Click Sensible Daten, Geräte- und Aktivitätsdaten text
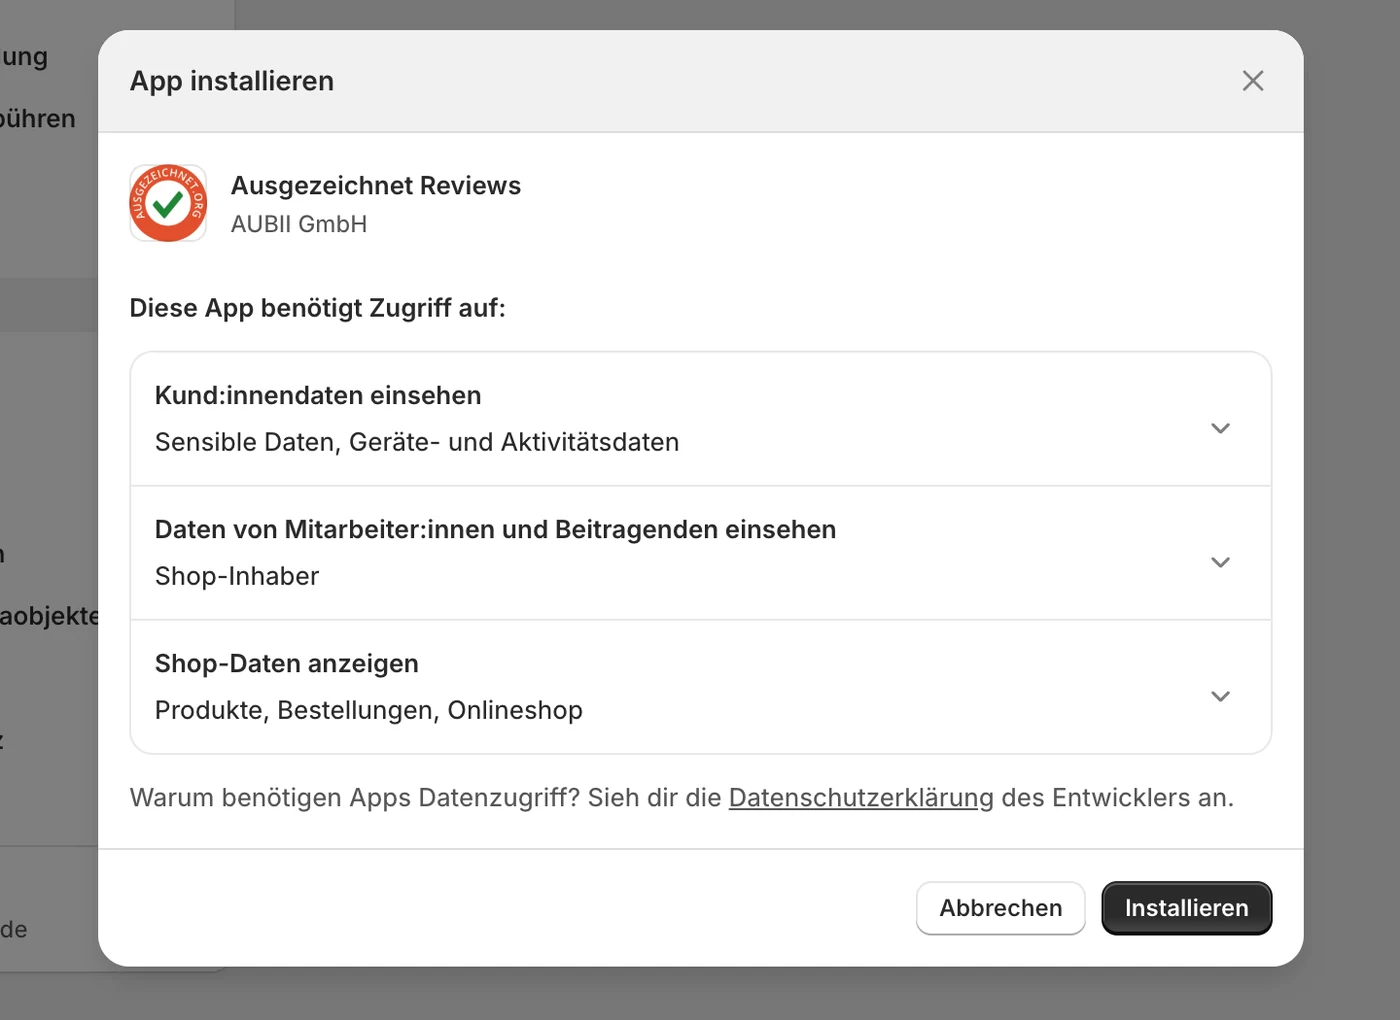1400x1020 pixels. coord(417,442)
